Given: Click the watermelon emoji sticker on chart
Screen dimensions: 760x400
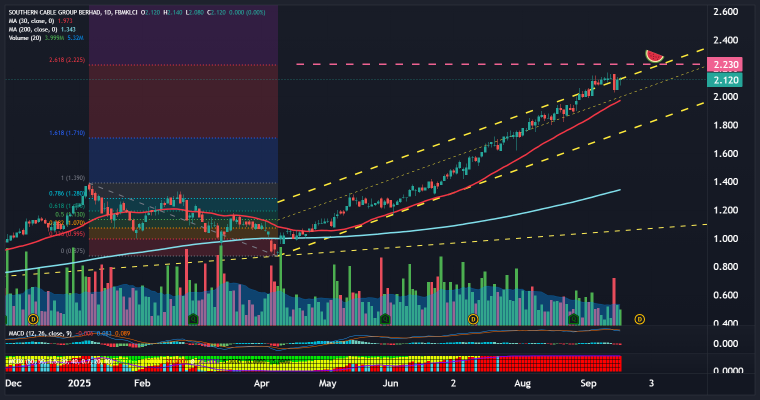Looking at the screenshot, I should coord(654,54).
